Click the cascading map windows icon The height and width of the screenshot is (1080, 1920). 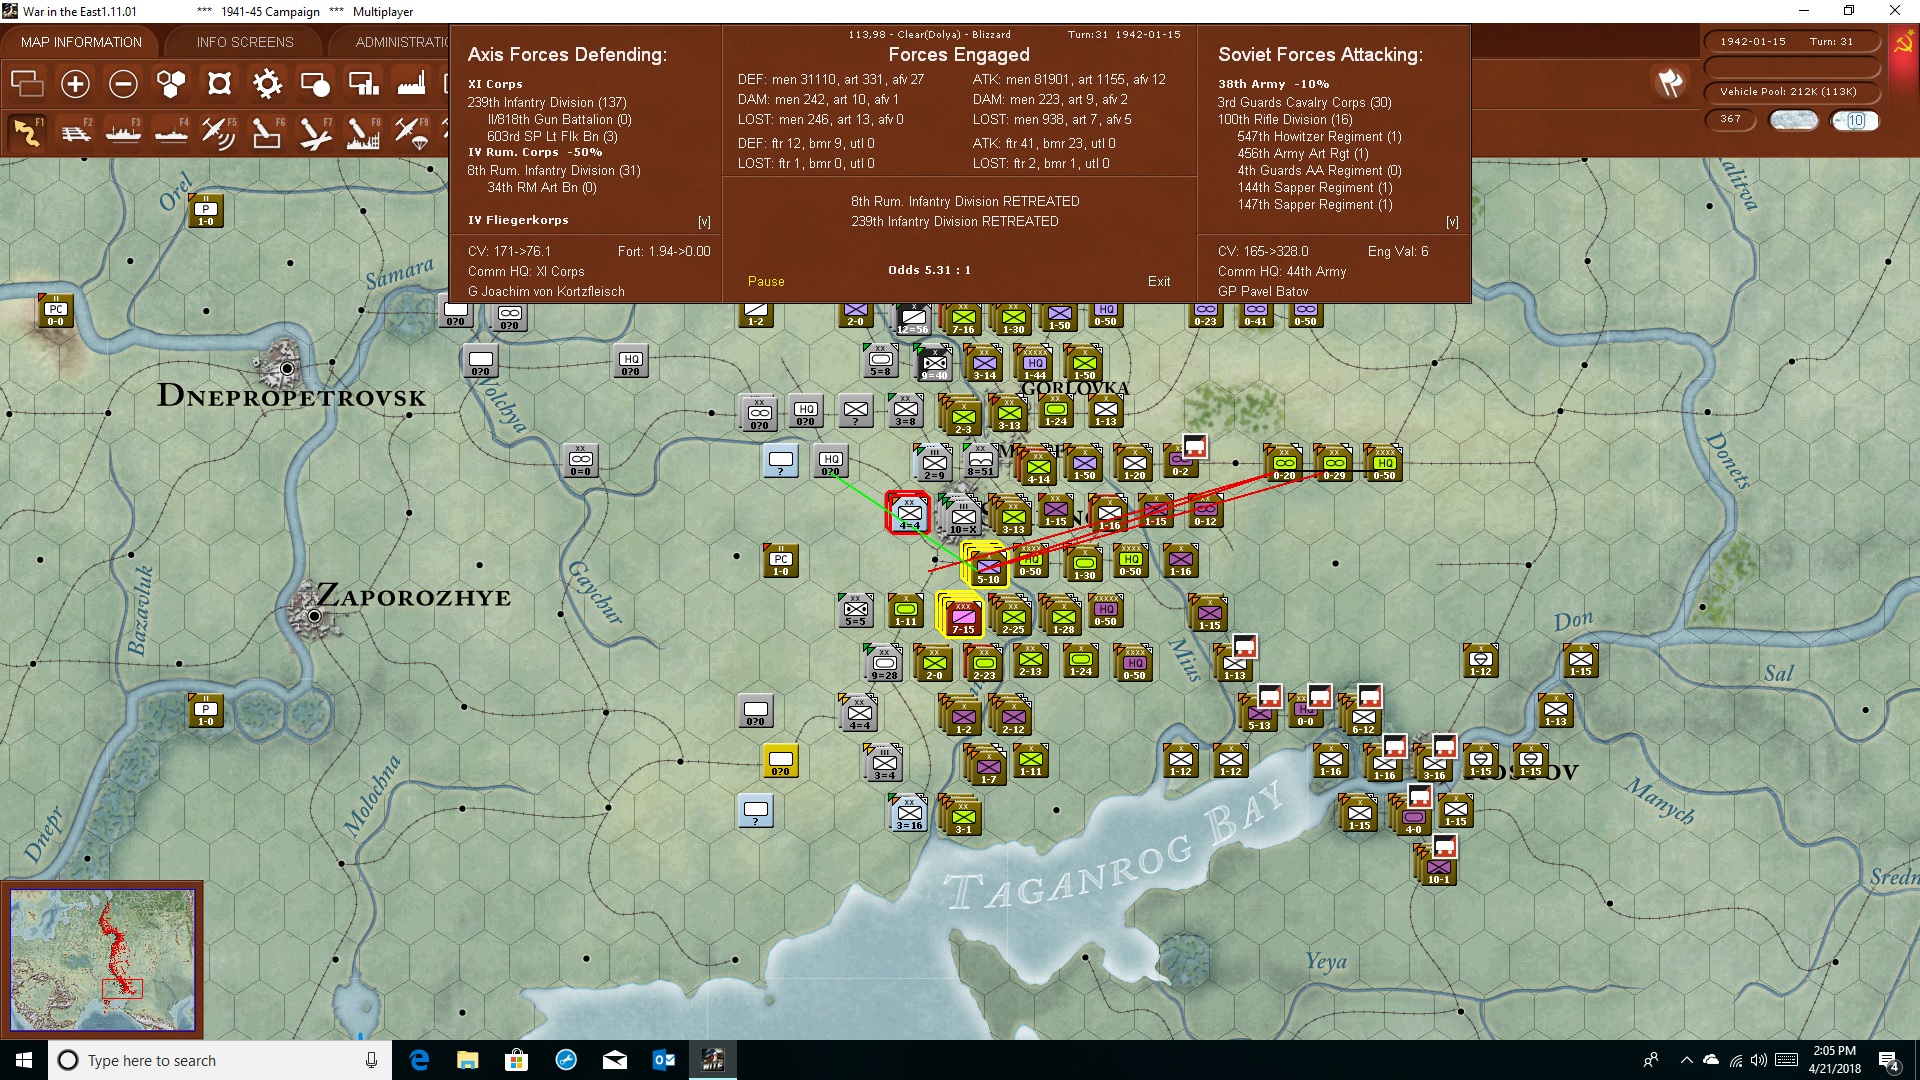tap(27, 84)
